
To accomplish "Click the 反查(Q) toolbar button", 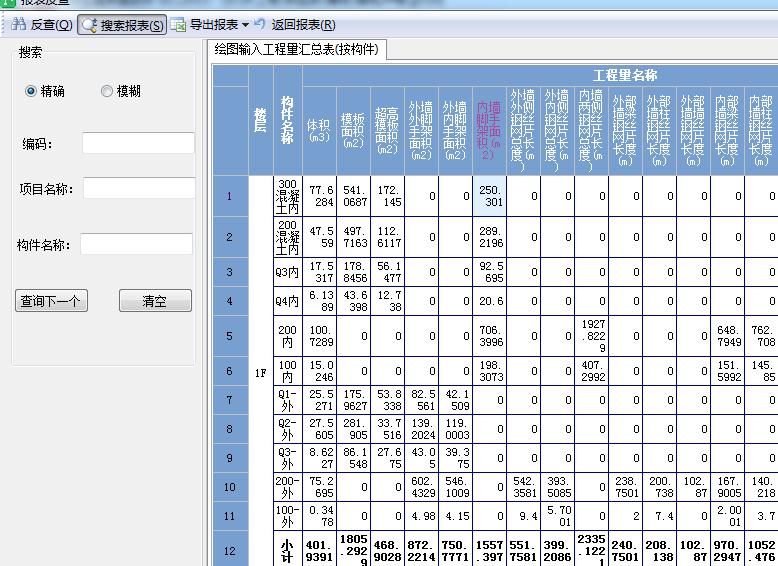I will tap(42, 24).
